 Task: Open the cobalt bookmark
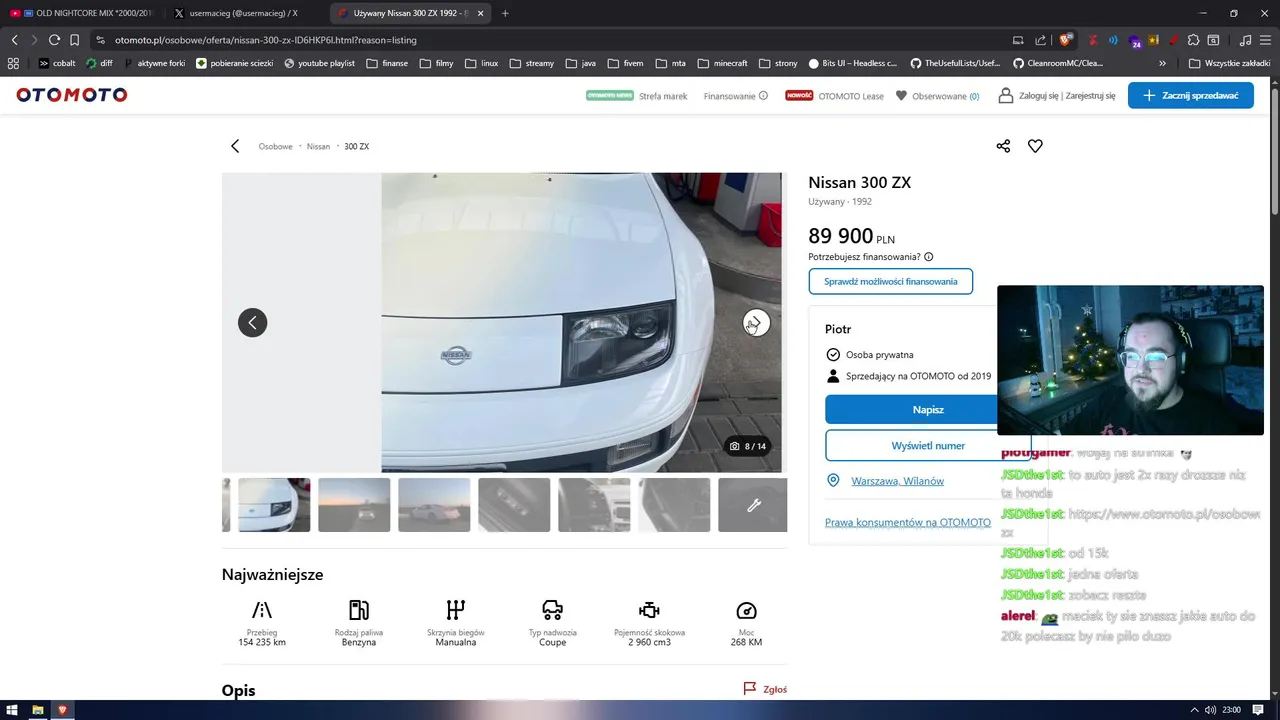pyautogui.click(x=57, y=63)
